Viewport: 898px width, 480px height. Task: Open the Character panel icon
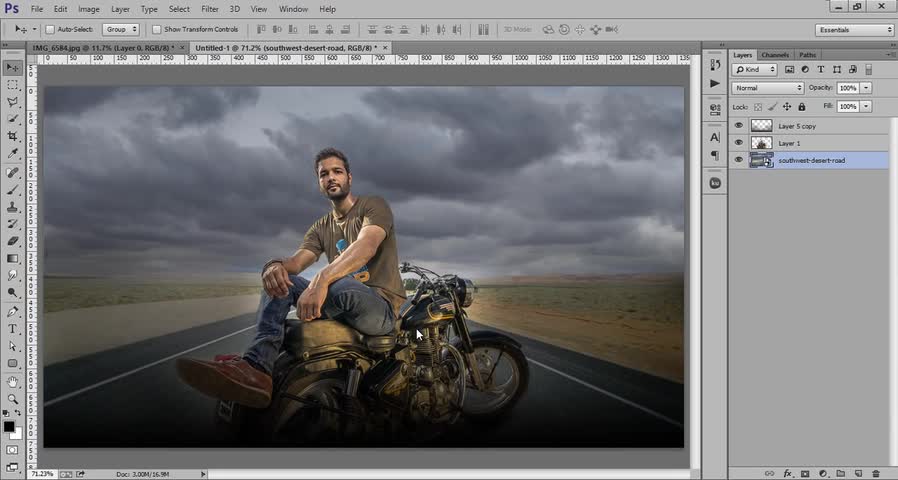[715, 137]
